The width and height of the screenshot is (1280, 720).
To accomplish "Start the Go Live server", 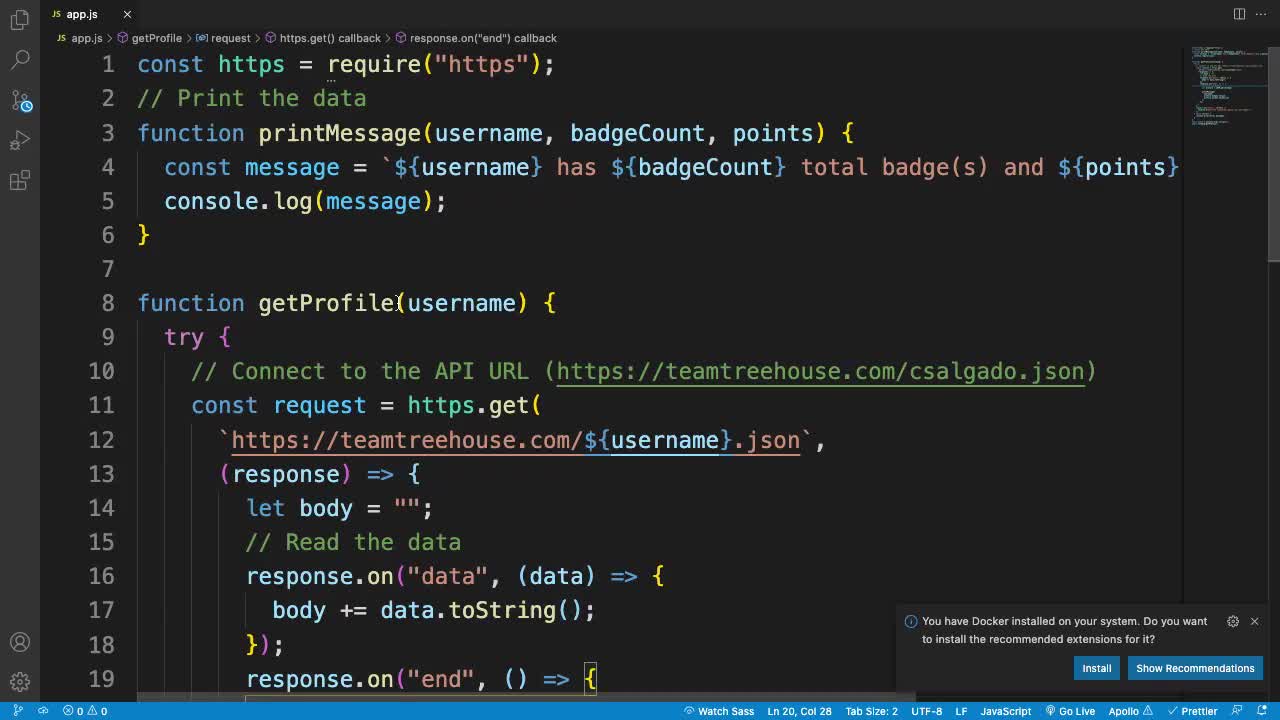I will [x=1070, y=711].
